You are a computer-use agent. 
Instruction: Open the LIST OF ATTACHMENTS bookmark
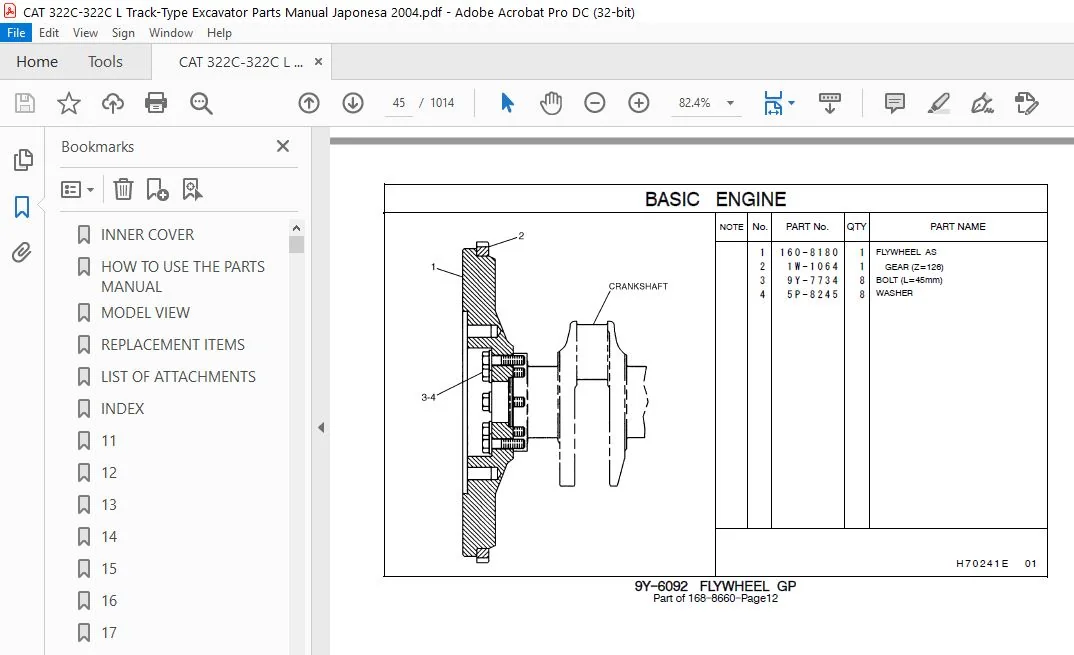[178, 376]
